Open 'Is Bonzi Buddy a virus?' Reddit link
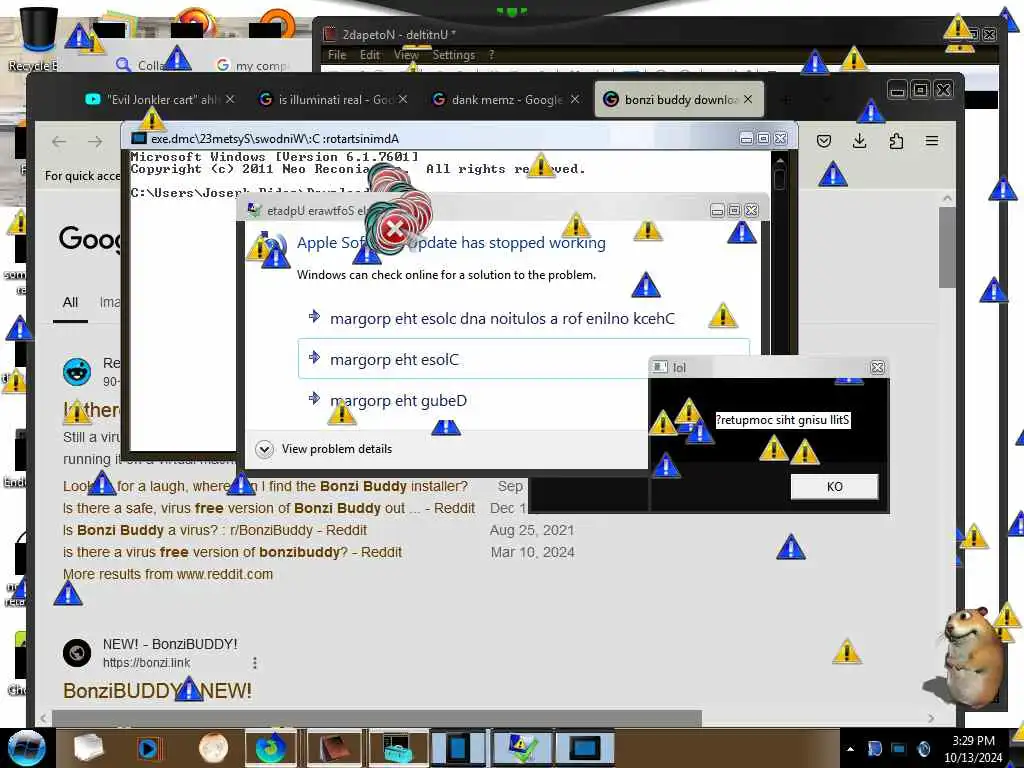Image resolution: width=1024 pixels, height=768 pixels. coord(215,530)
